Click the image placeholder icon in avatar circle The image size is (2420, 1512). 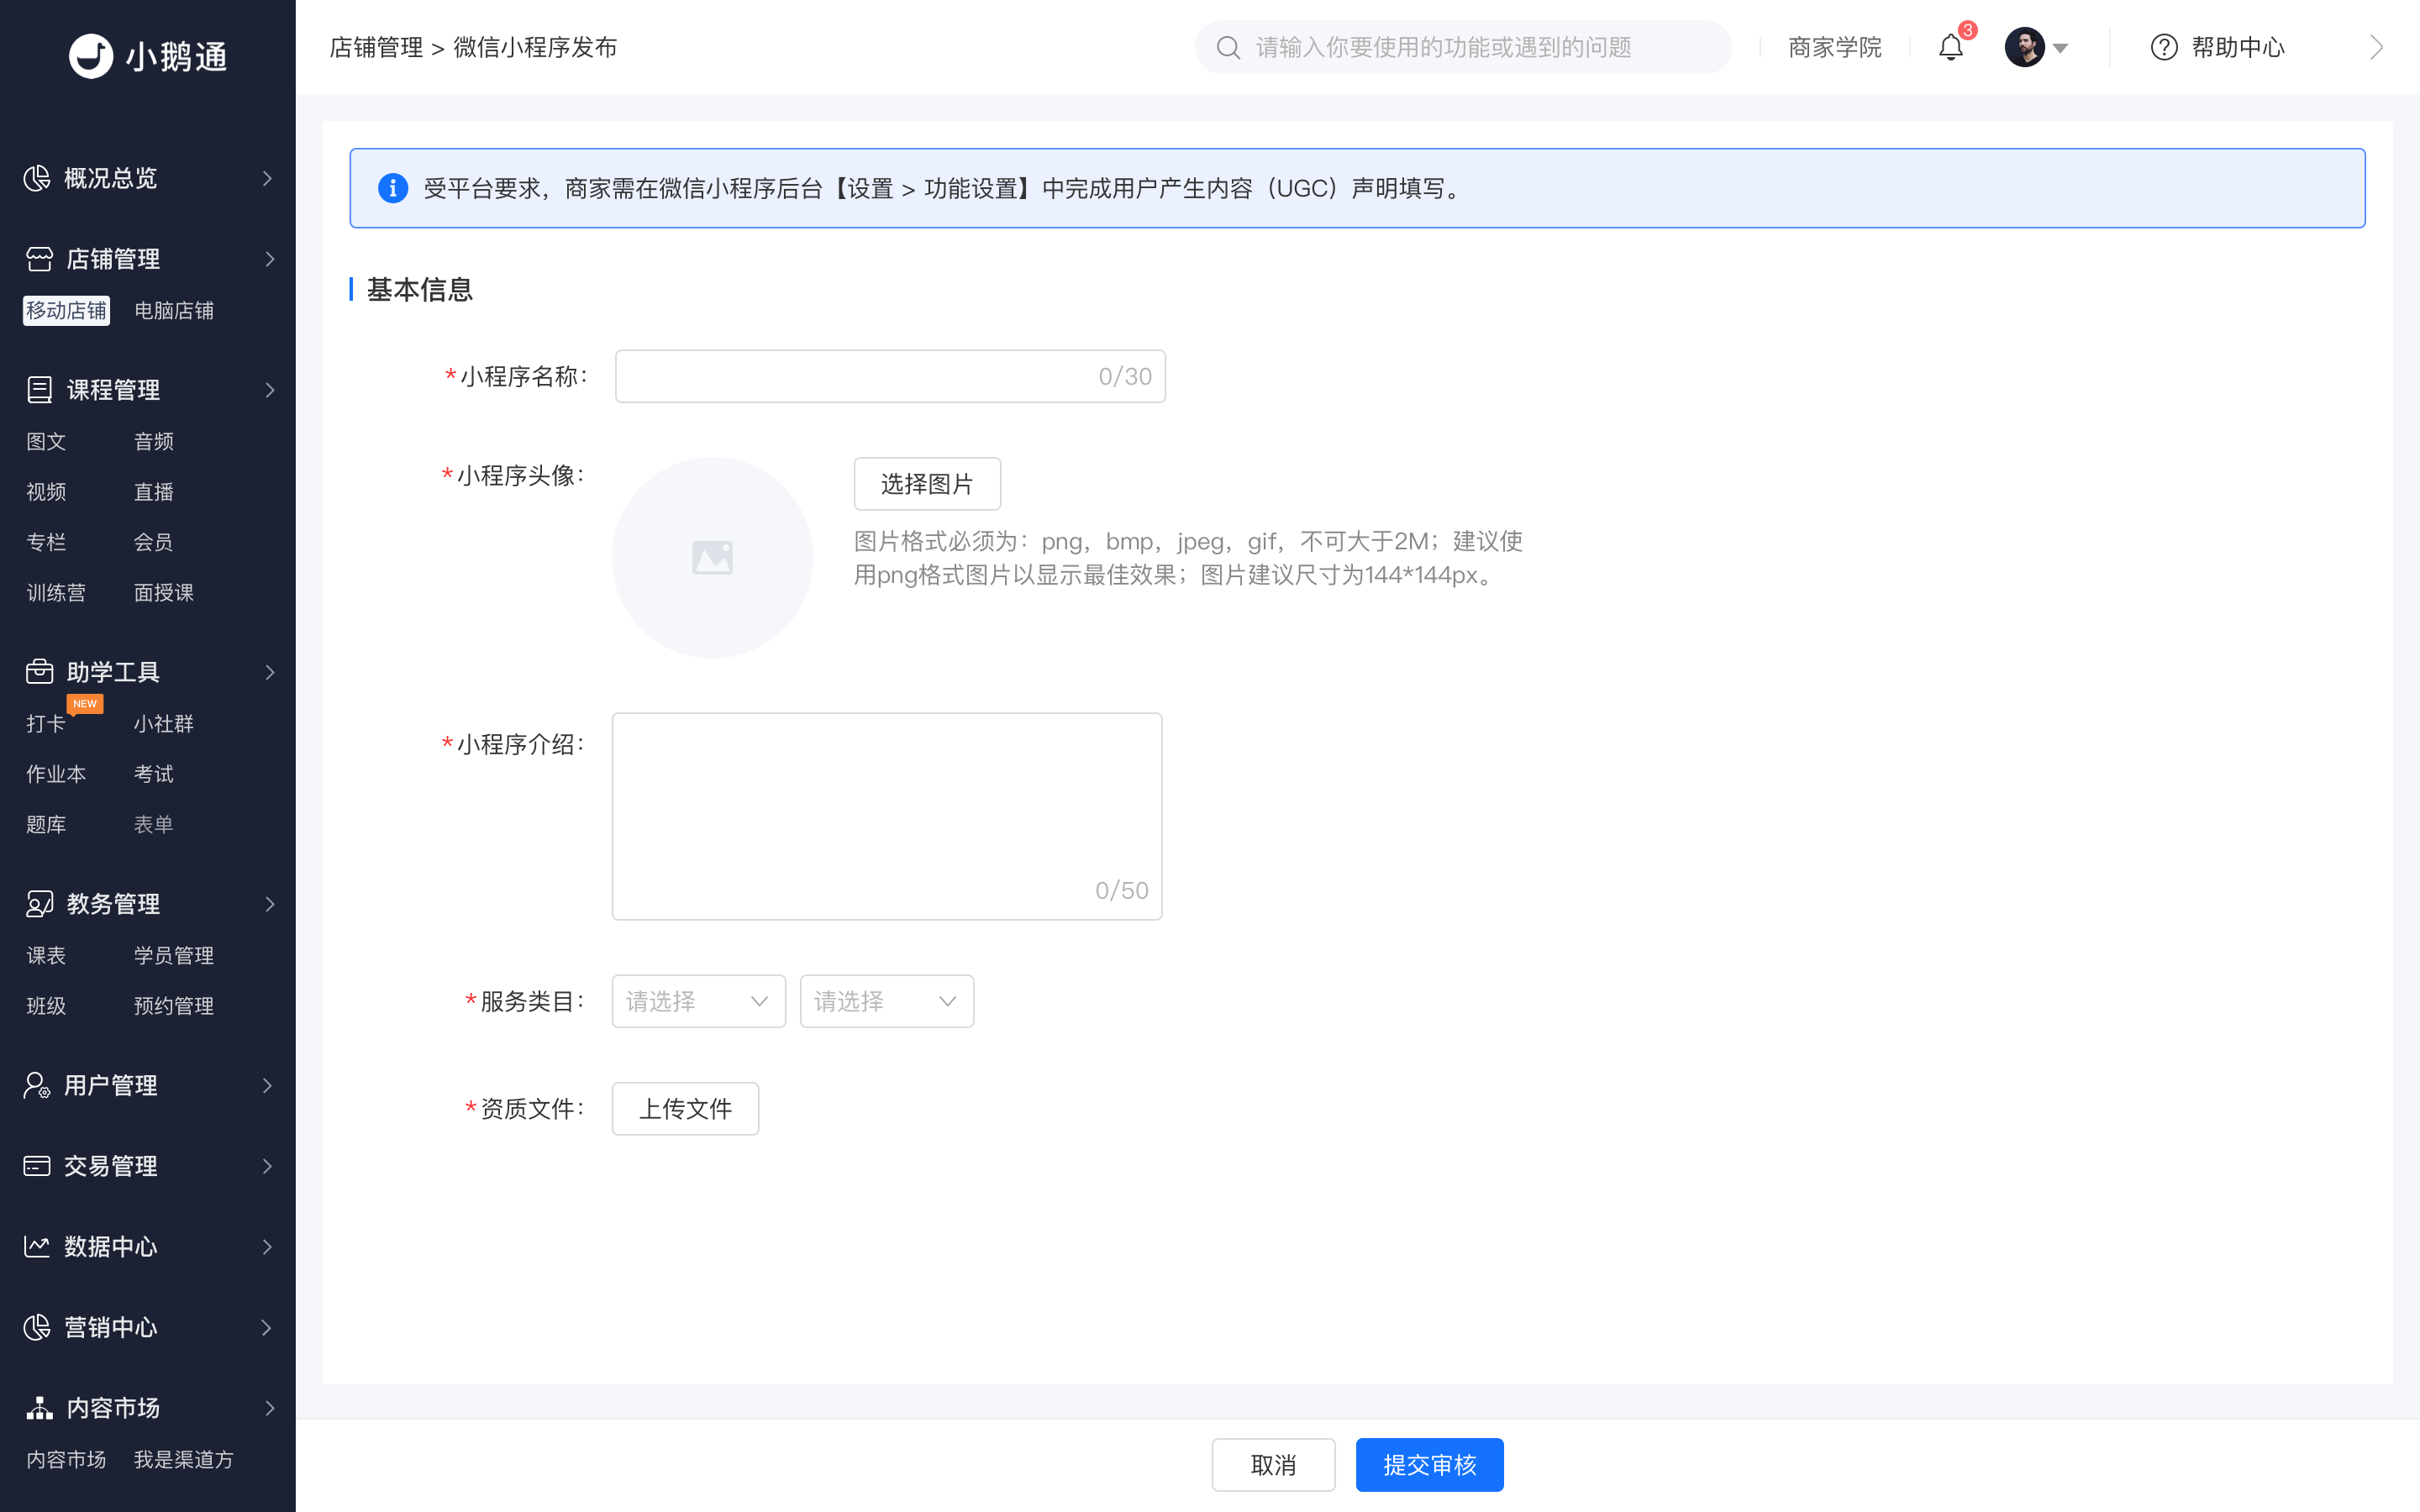[712, 557]
